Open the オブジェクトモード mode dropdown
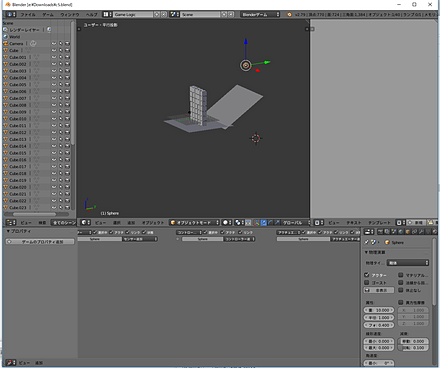This screenshot has height=368, width=440. (195, 222)
